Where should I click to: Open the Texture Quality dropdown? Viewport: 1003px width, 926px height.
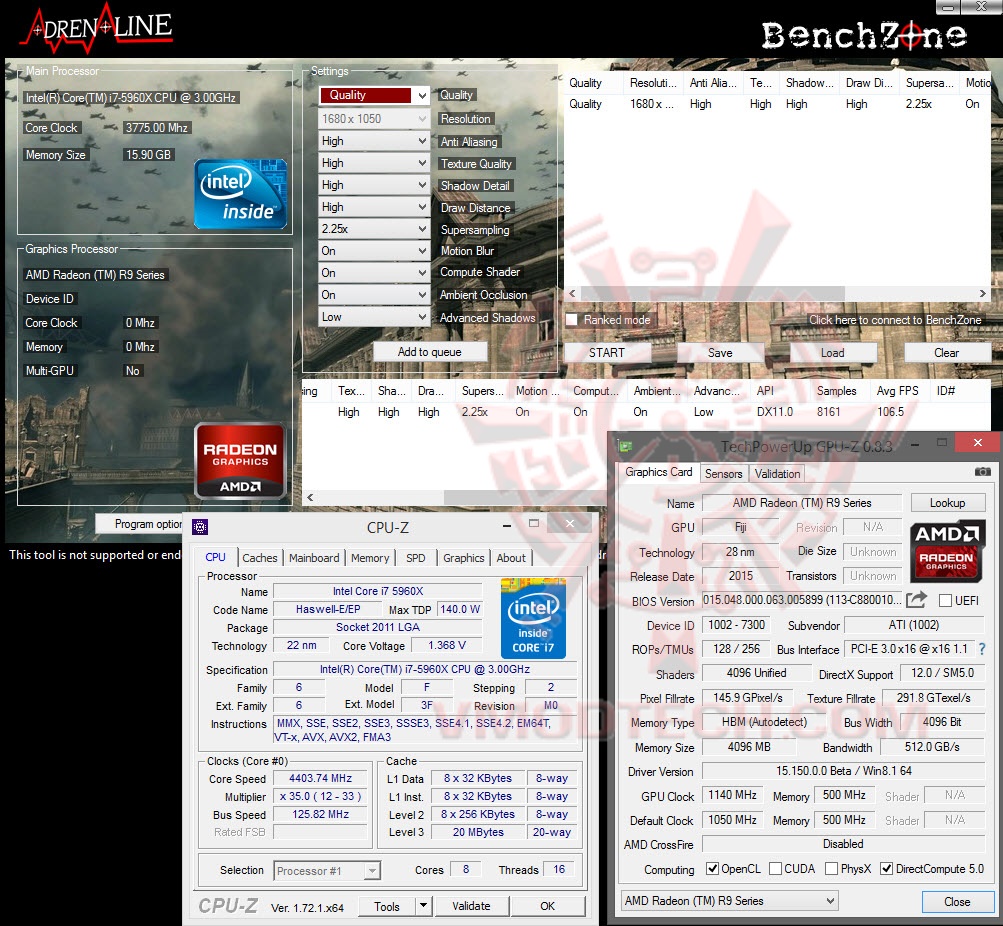point(374,163)
